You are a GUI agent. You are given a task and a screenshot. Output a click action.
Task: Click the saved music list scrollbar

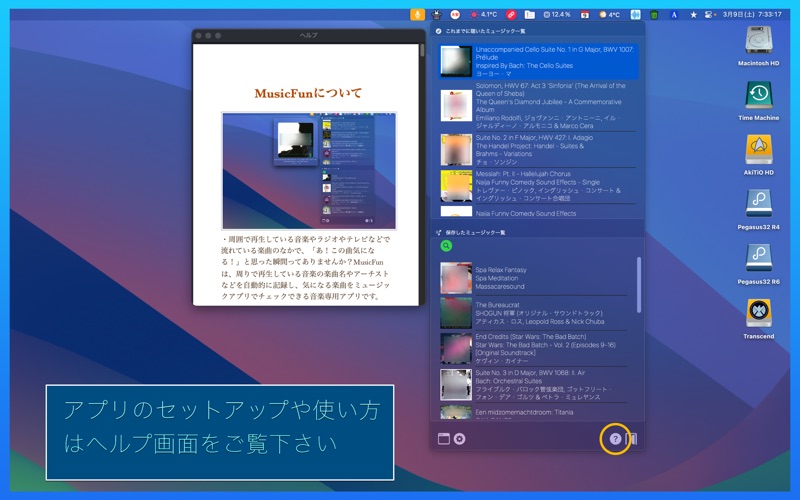[639, 284]
